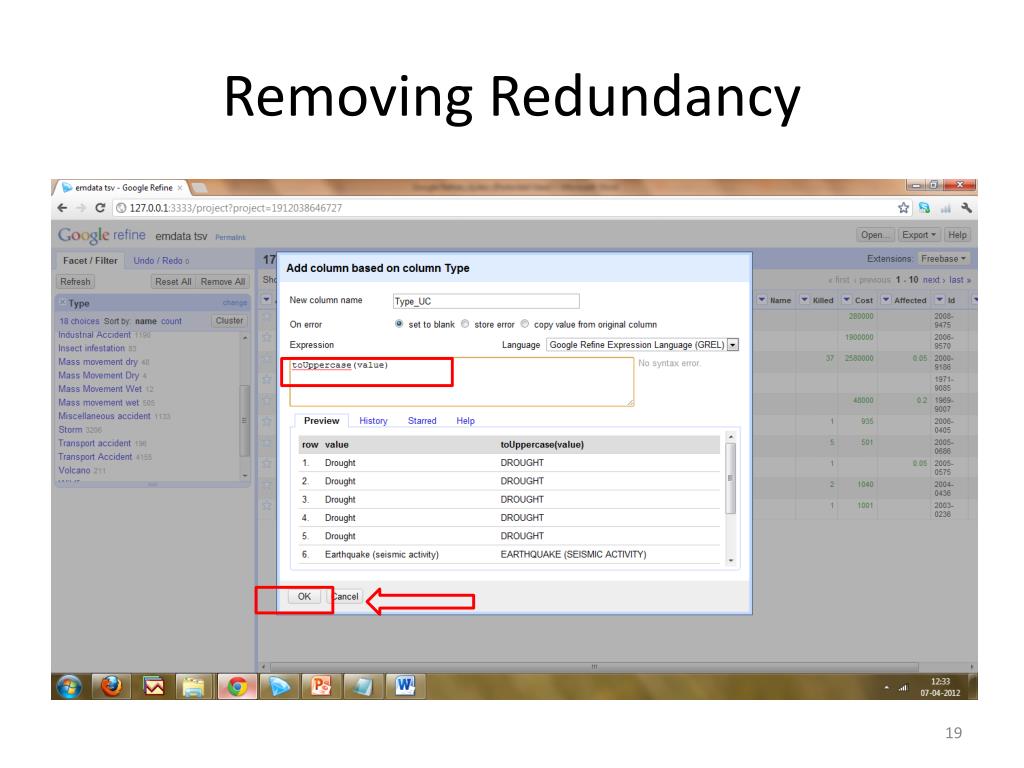Select the Volcano facet choice
1024x768 pixels.
74,470
